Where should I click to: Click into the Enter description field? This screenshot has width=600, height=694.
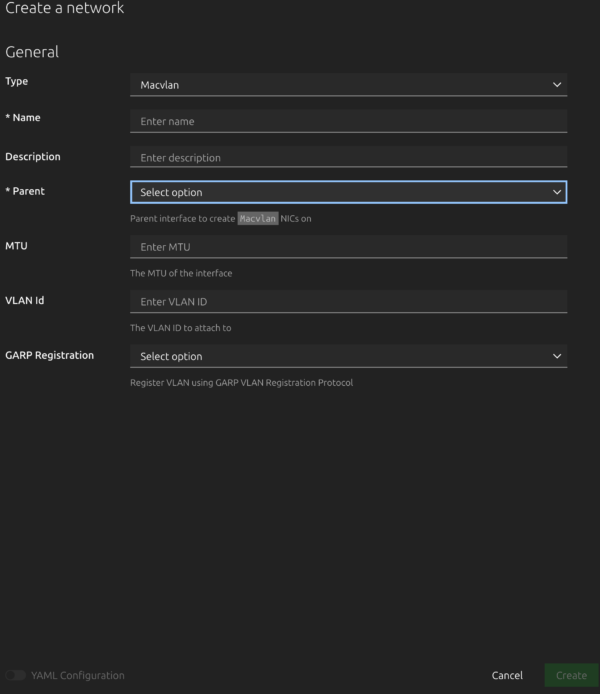point(348,157)
